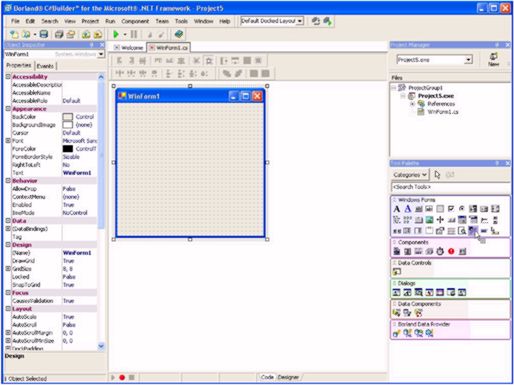Switch to the Welcome tab
The height and width of the screenshot is (385, 514).
(129, 48)
